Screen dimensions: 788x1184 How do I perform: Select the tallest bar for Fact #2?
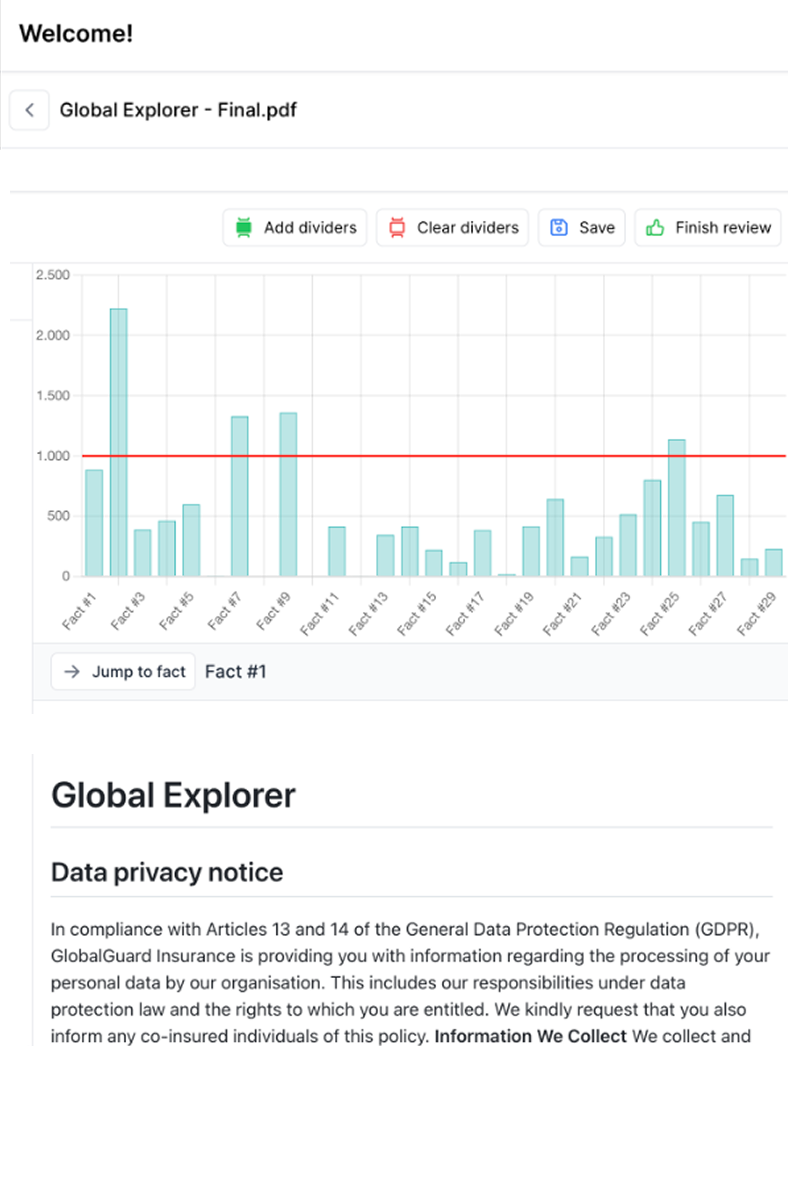[x=119, y=442]
